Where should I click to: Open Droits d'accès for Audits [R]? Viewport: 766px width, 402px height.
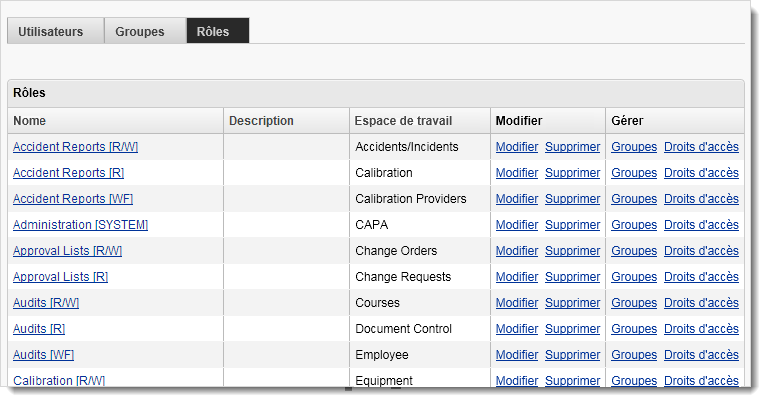[x=701, y=329]
